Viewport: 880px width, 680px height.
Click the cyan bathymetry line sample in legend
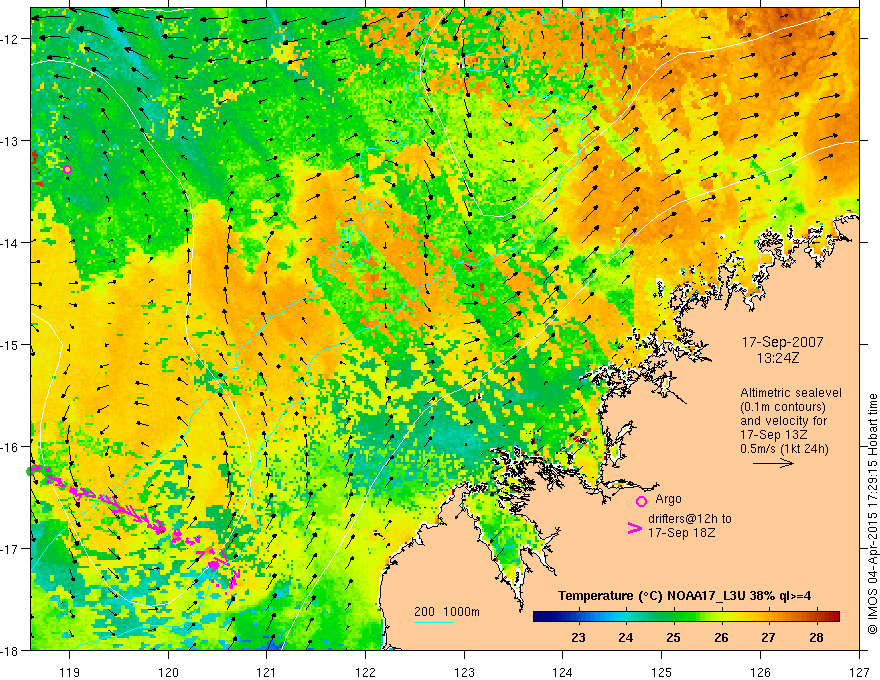point(433,622)
